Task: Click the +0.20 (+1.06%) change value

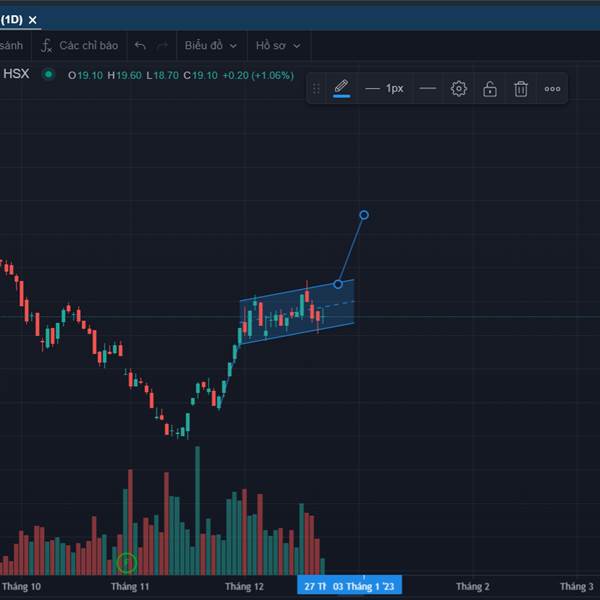Action: pos(258,75)
